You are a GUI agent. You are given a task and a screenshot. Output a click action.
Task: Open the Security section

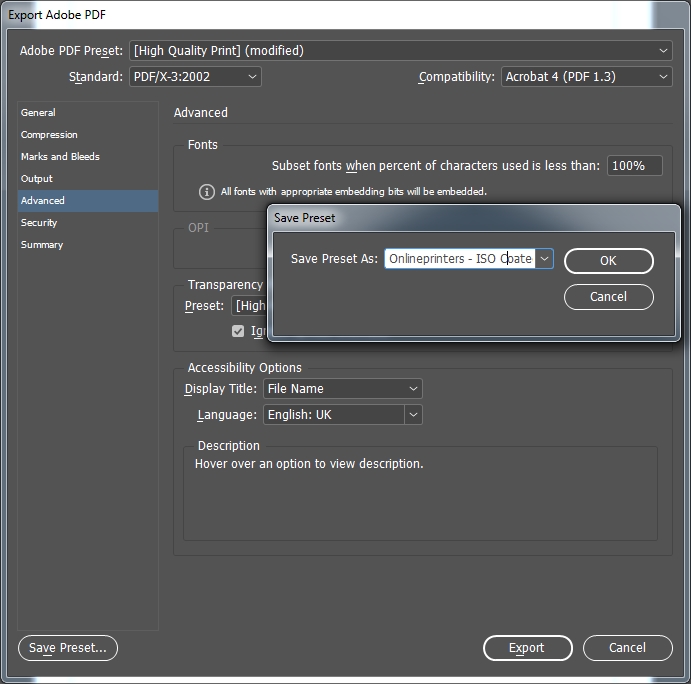pyautogui.click(x=39, y=223)
